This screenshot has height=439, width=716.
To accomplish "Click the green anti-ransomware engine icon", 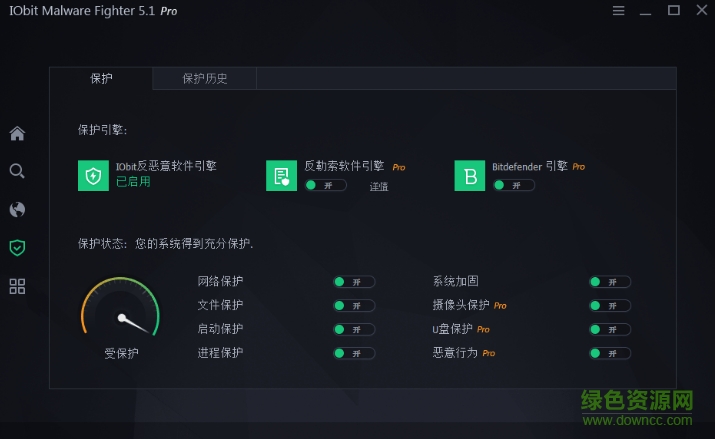I will pyautogui.click(x=281, y=175).
